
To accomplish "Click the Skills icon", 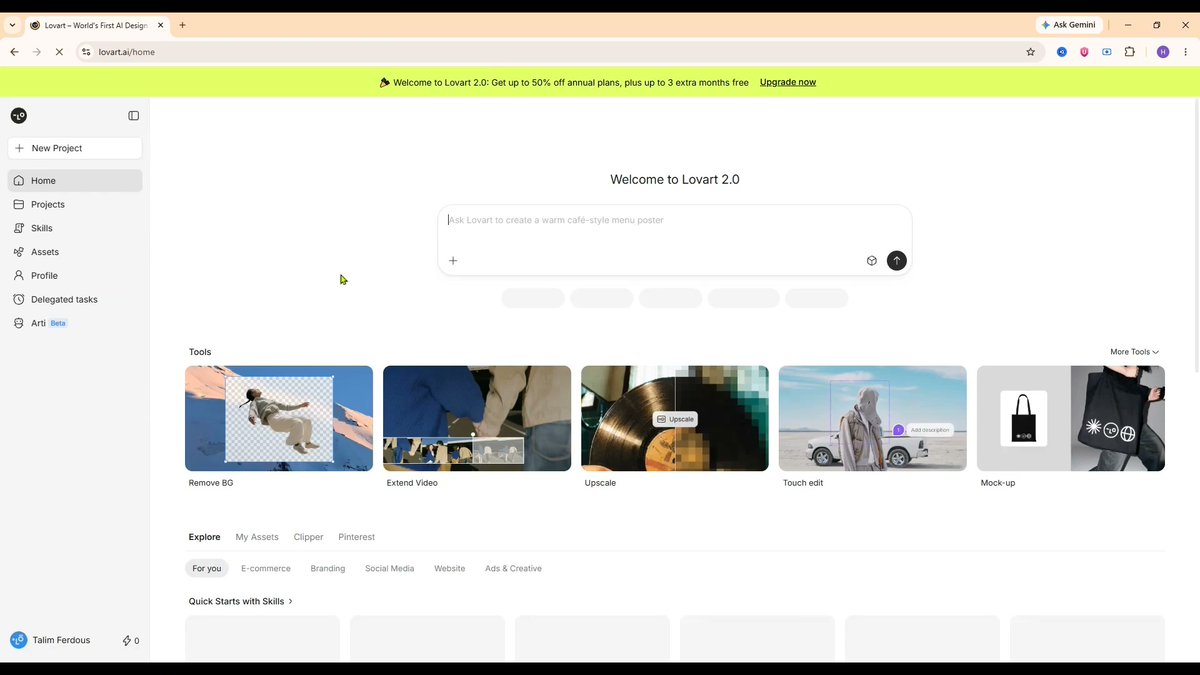I will 19,228.
